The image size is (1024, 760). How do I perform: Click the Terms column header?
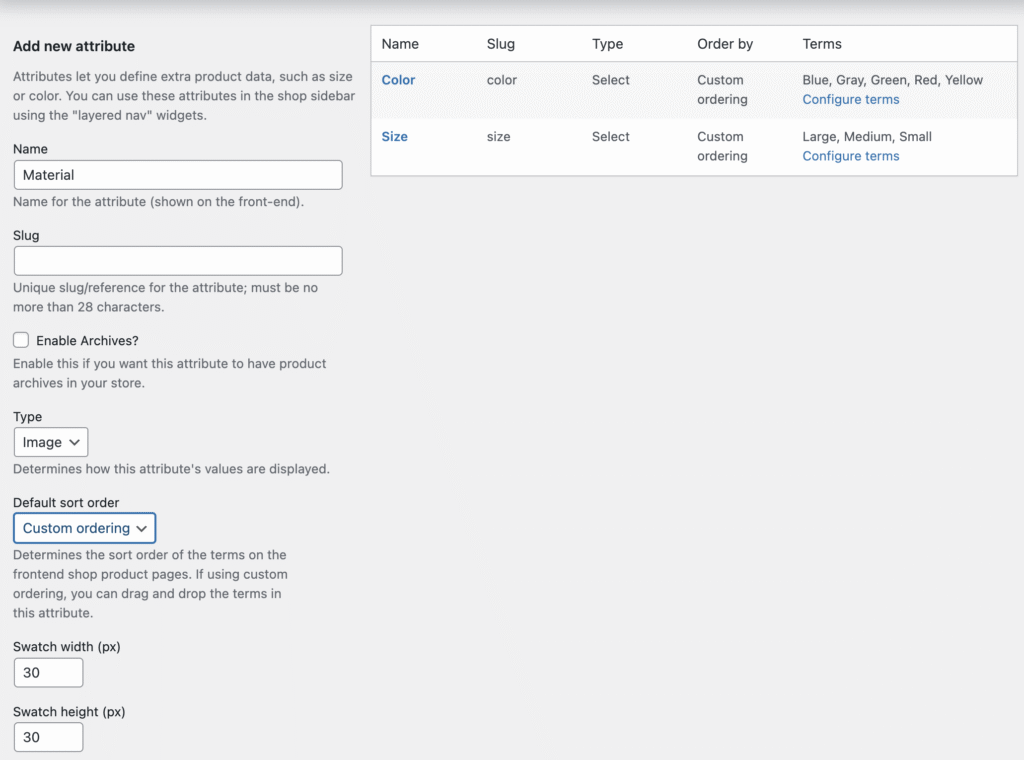click(822, 44)
